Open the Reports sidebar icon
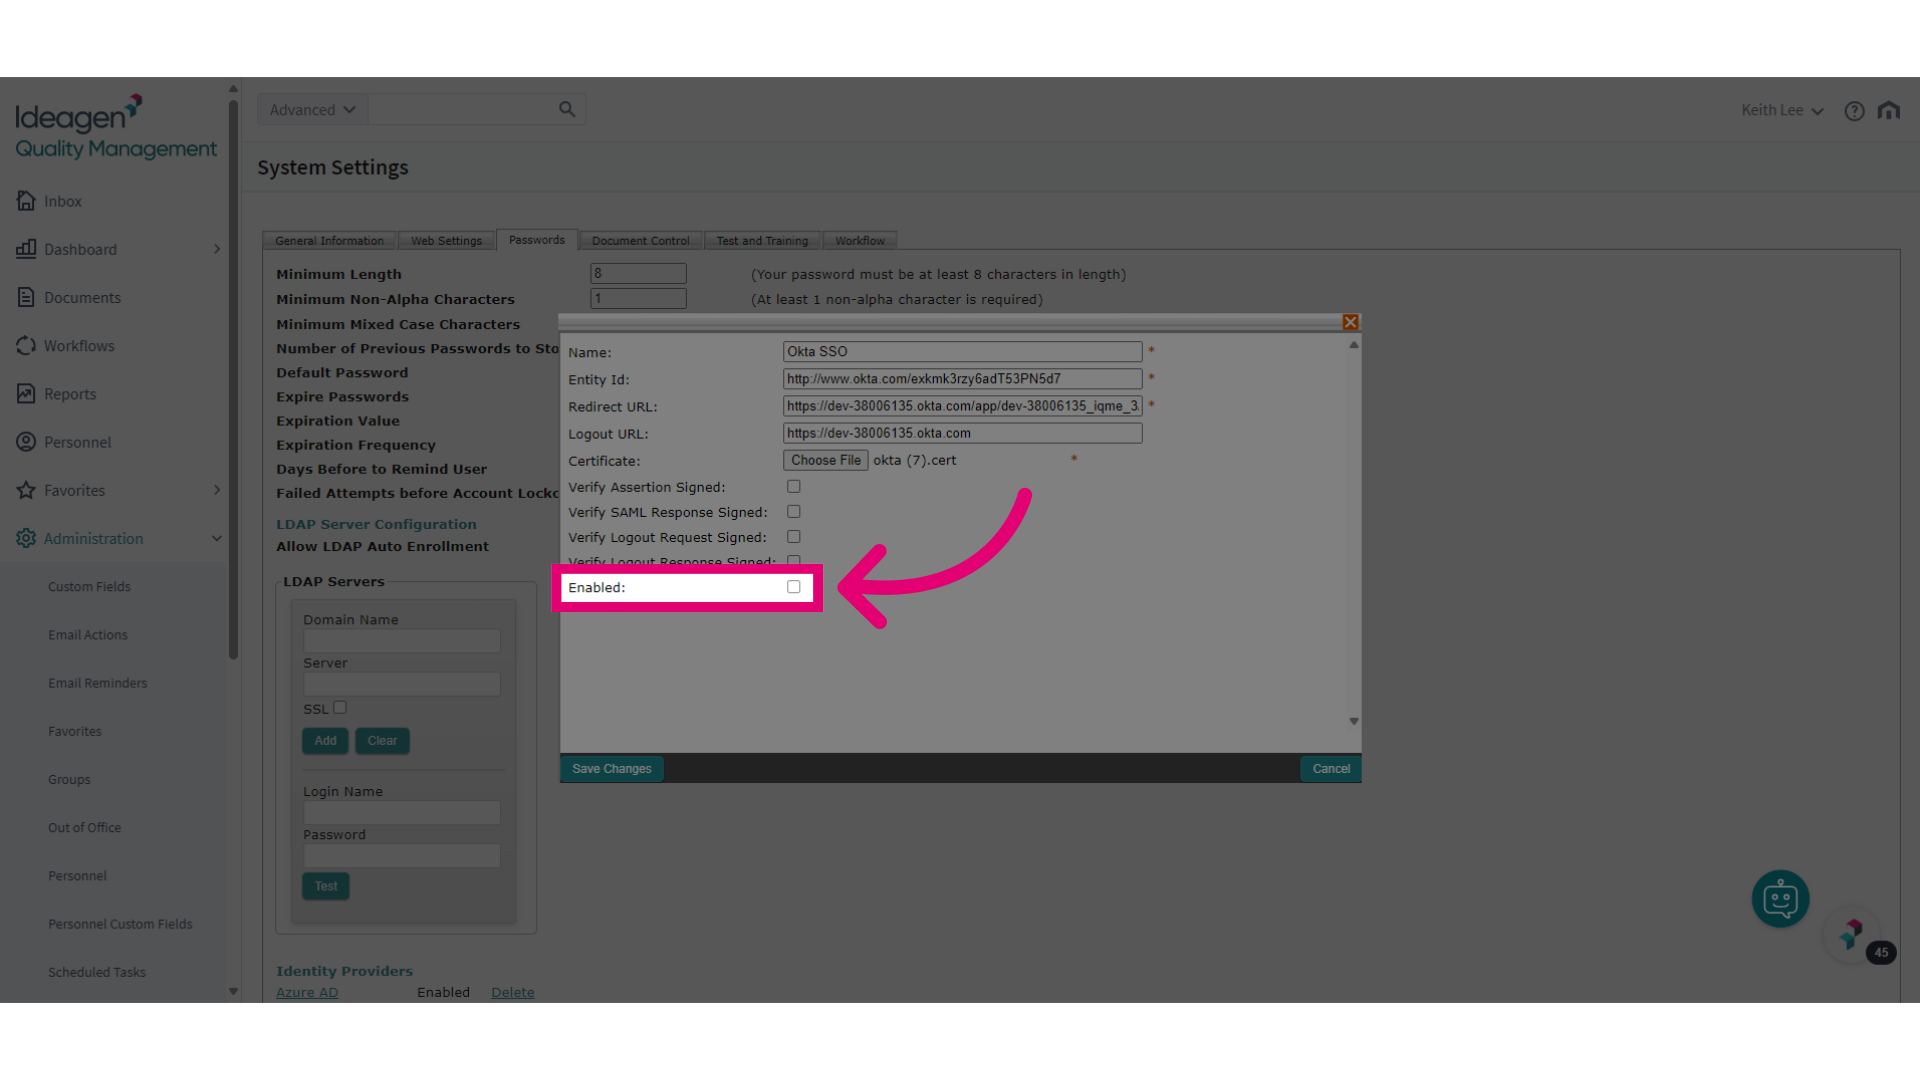 pos(26,394)
